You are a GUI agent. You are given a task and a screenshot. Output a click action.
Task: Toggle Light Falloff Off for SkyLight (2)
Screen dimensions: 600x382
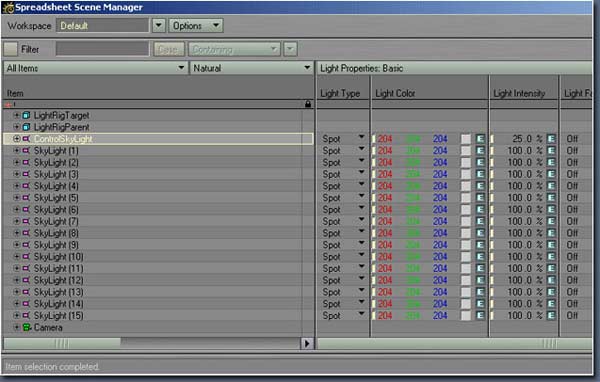(x=572, y=162)
